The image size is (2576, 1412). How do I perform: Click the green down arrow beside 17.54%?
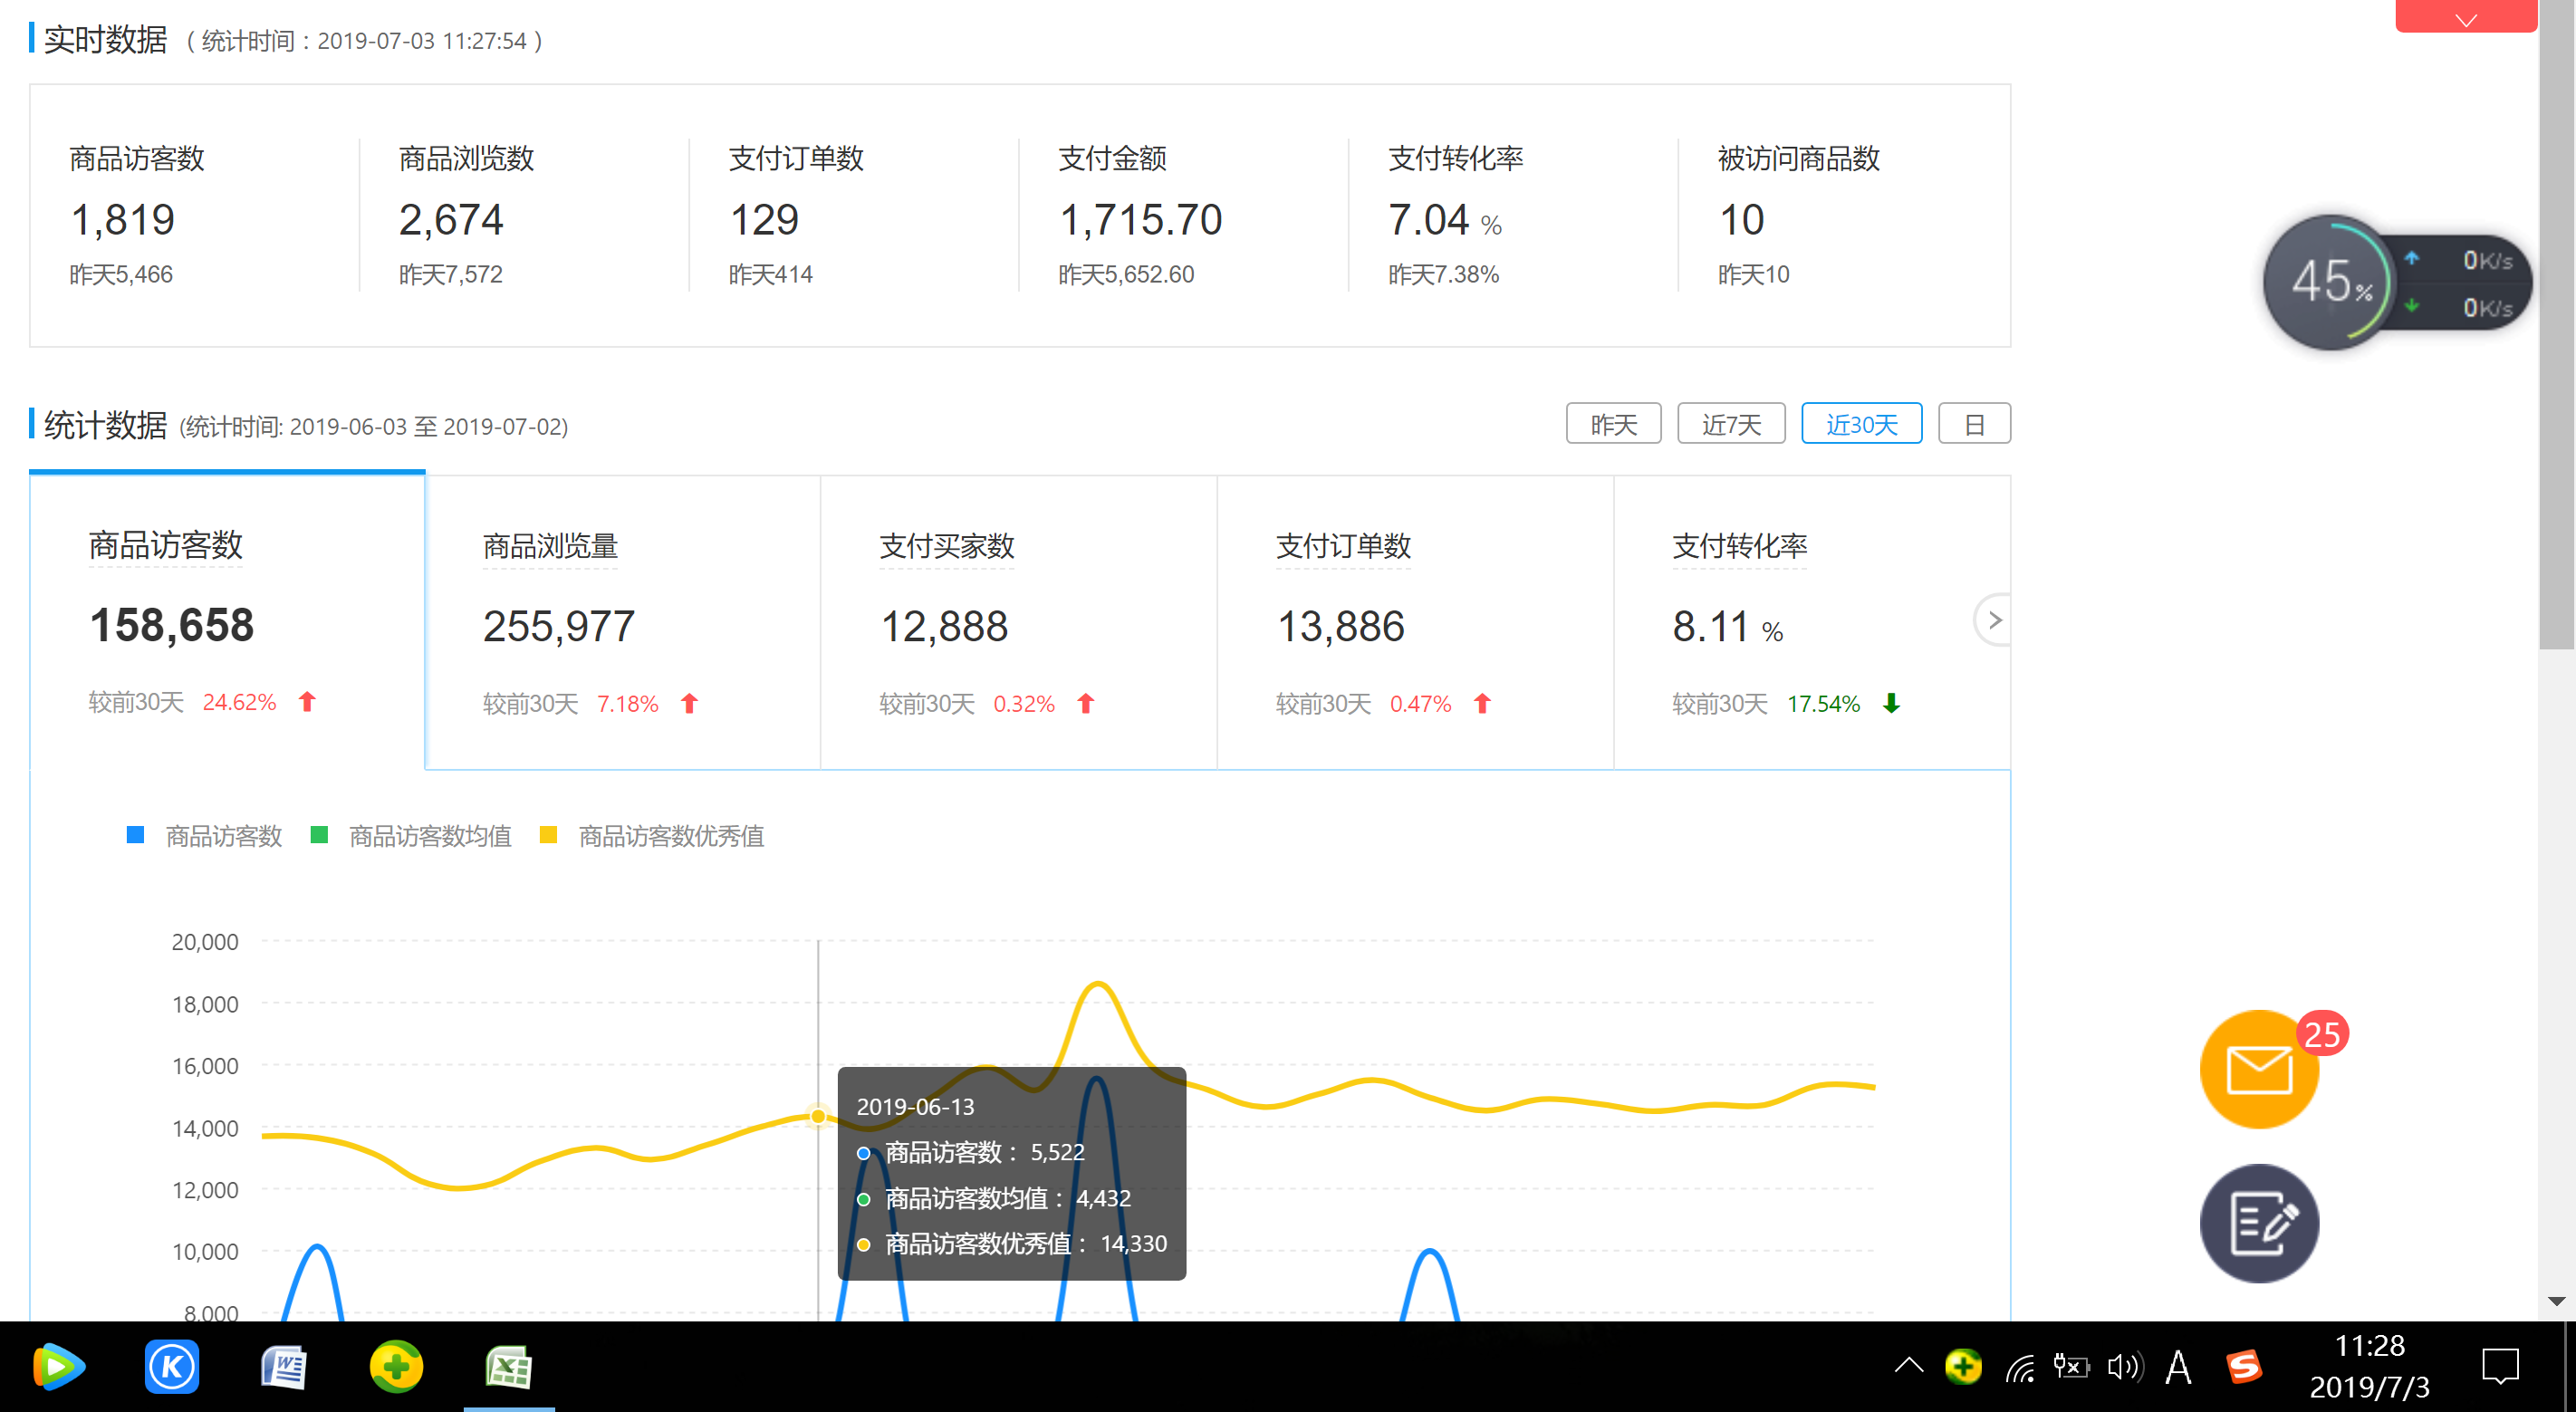1891,704
